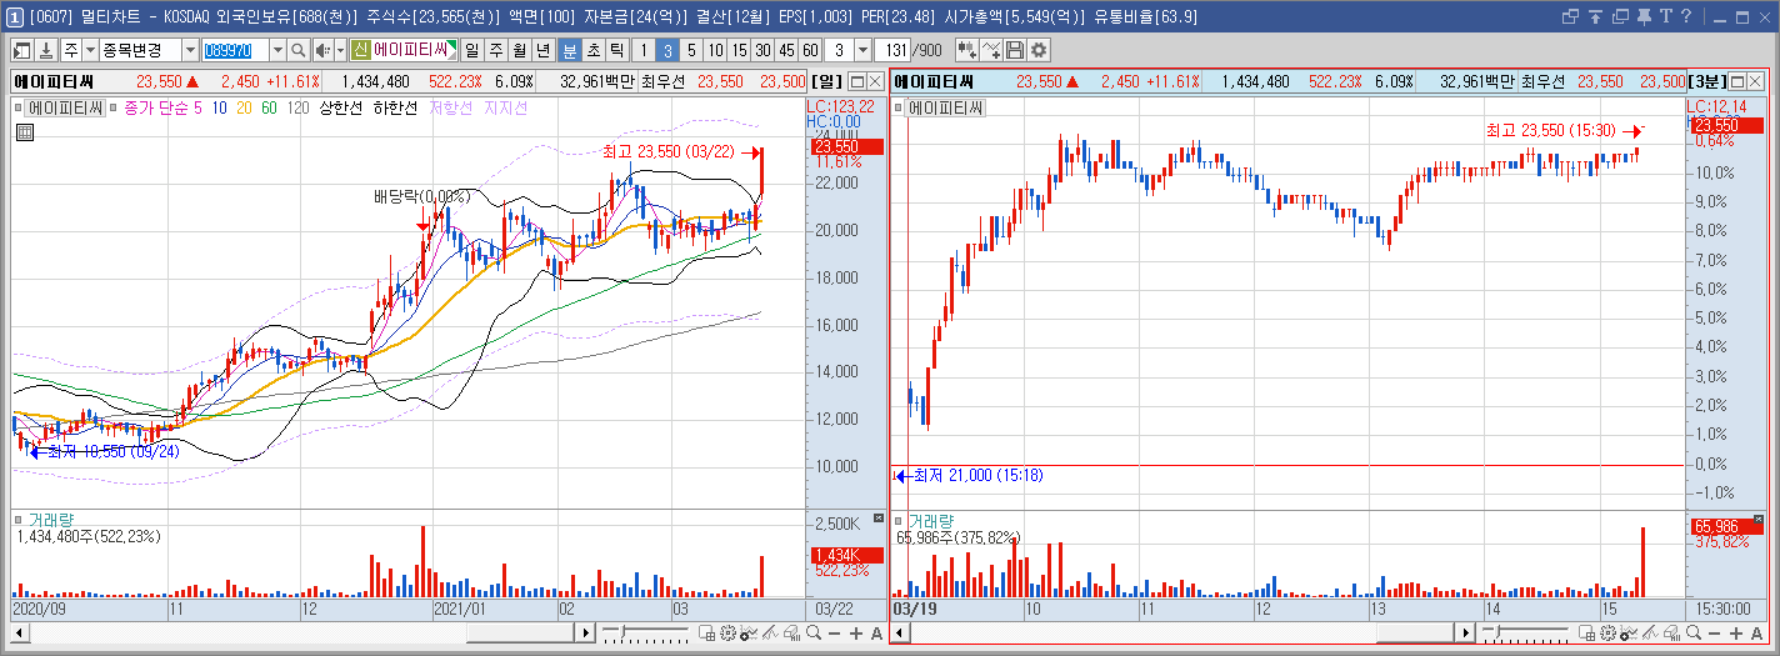
Task: Open the chart settings gear in top toolbar
Action: 1040,50
